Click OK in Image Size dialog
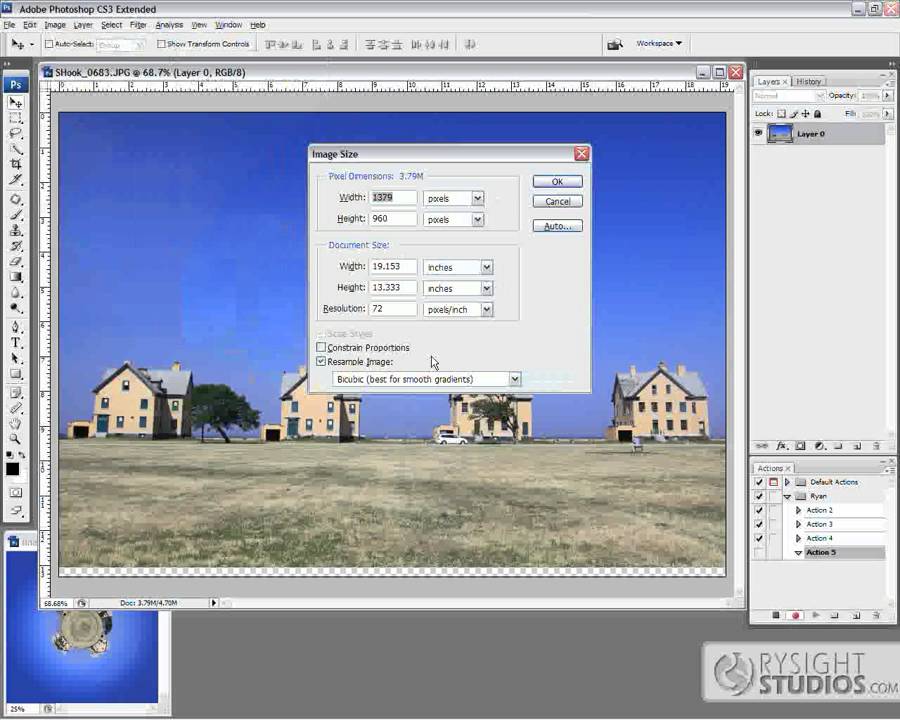Image resolution: width=900 pixels, height=720 pixels. point(557,181)
